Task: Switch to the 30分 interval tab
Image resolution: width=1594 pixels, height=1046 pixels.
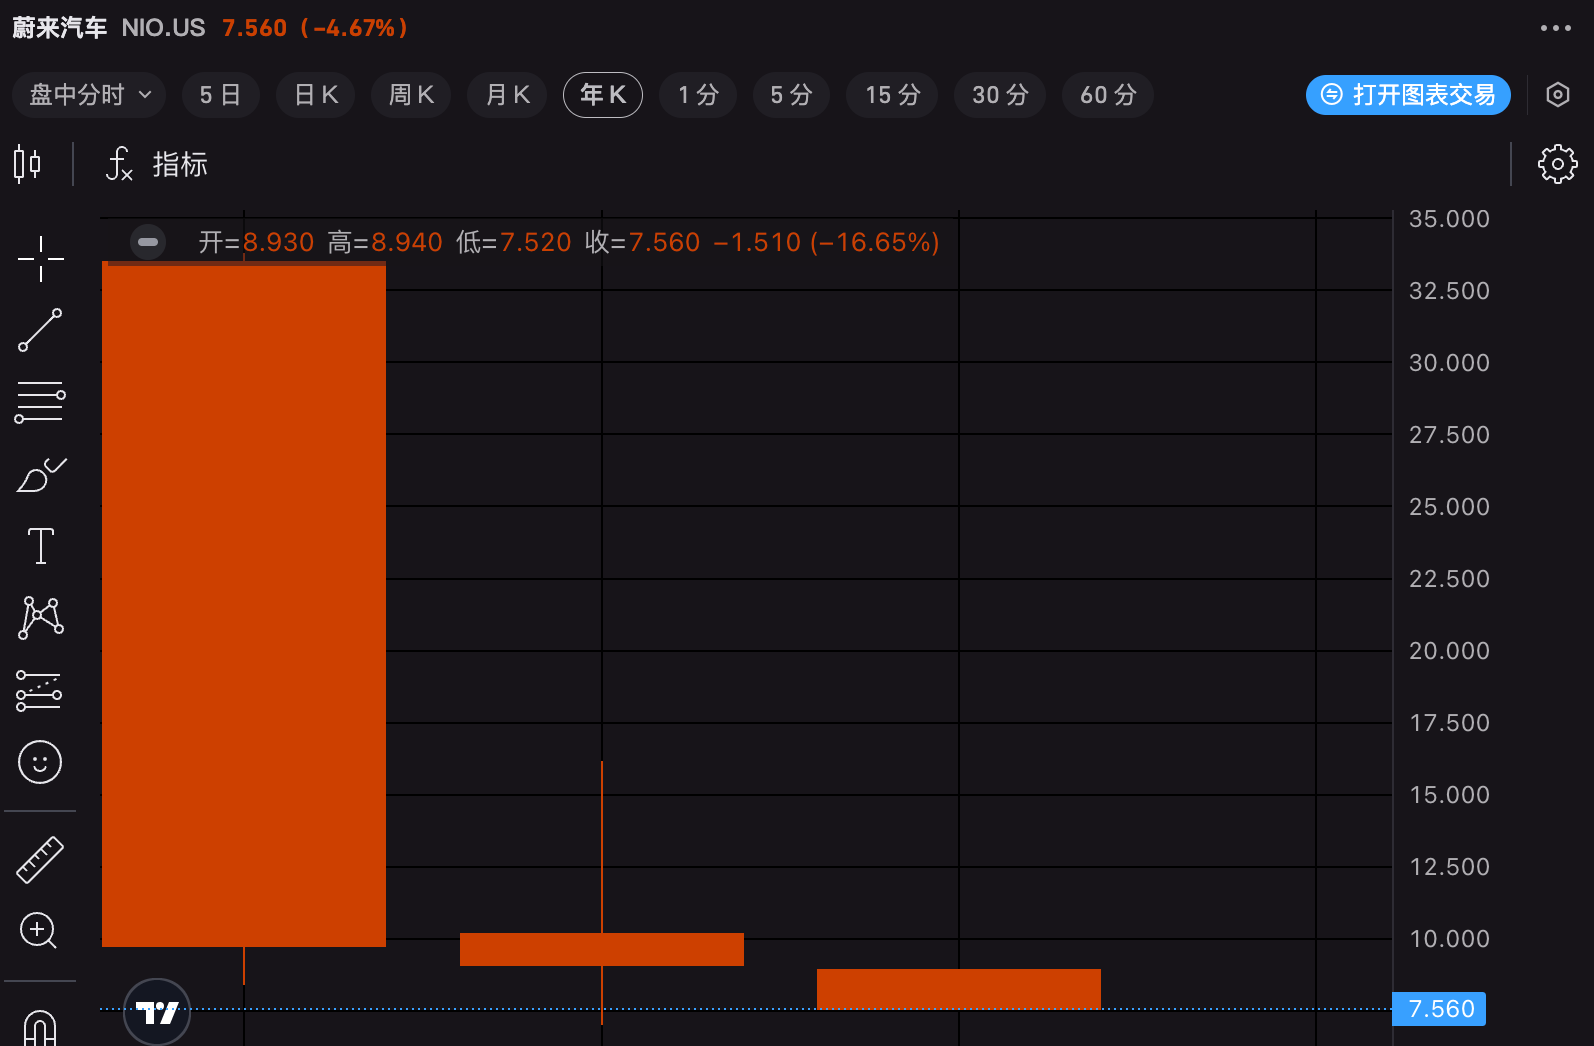Action: pyautogui.click(x=1000, y=95)
